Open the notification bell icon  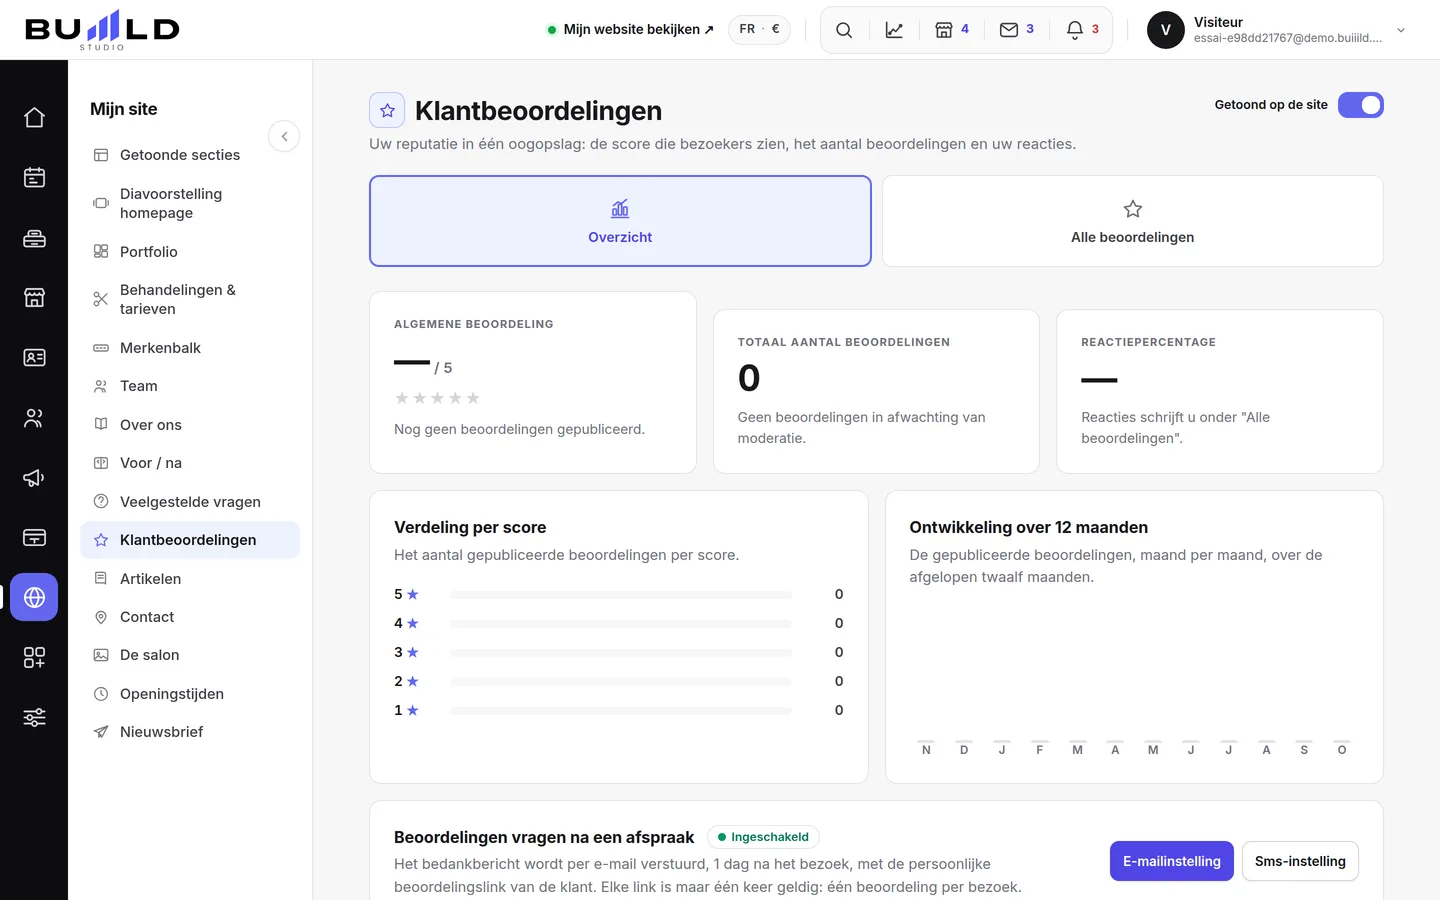click(1083, 30)
